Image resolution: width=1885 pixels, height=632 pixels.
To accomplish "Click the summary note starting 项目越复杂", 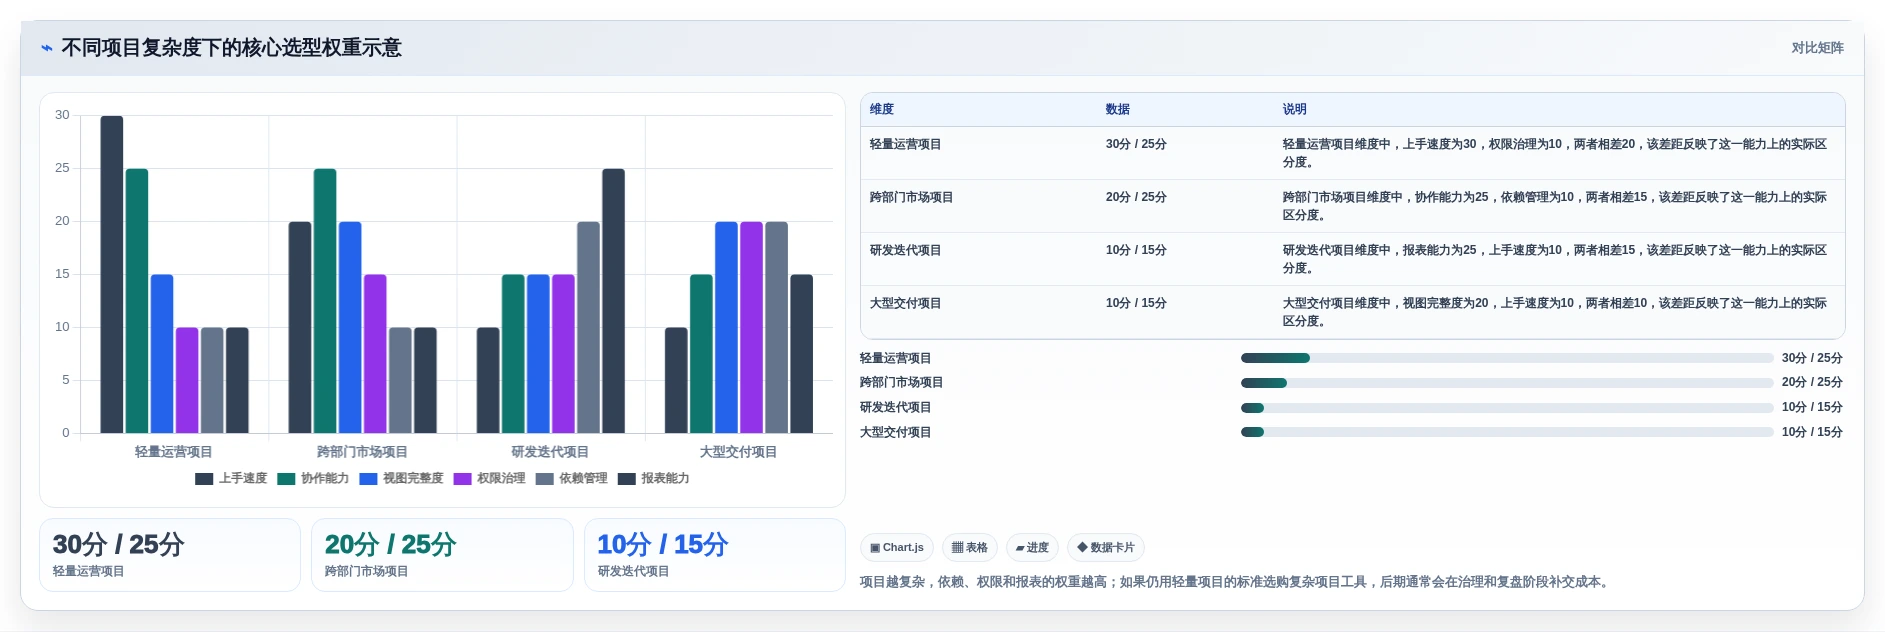I will tap(1236, 582).
